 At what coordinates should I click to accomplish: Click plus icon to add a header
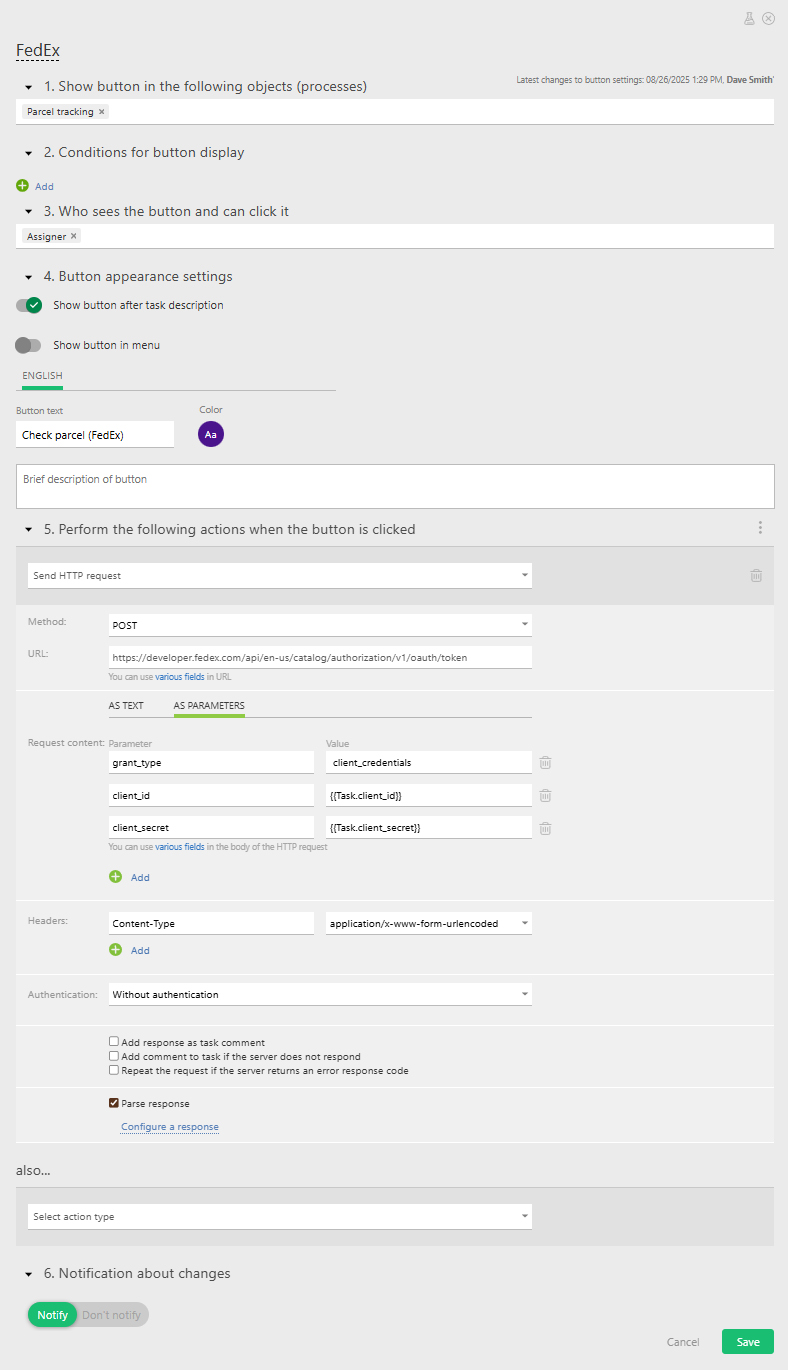pyautogui.click(x=115, y=949)
